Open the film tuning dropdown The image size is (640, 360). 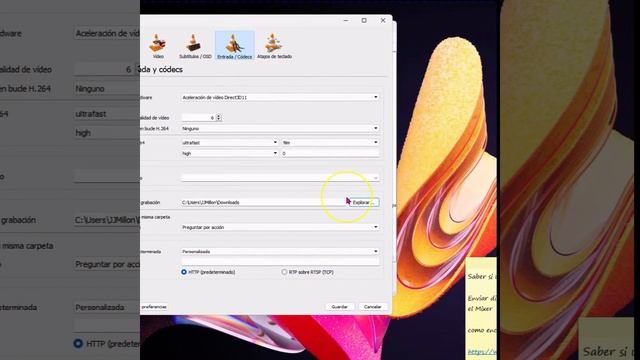pyautogui.click(x=330, y=142)
